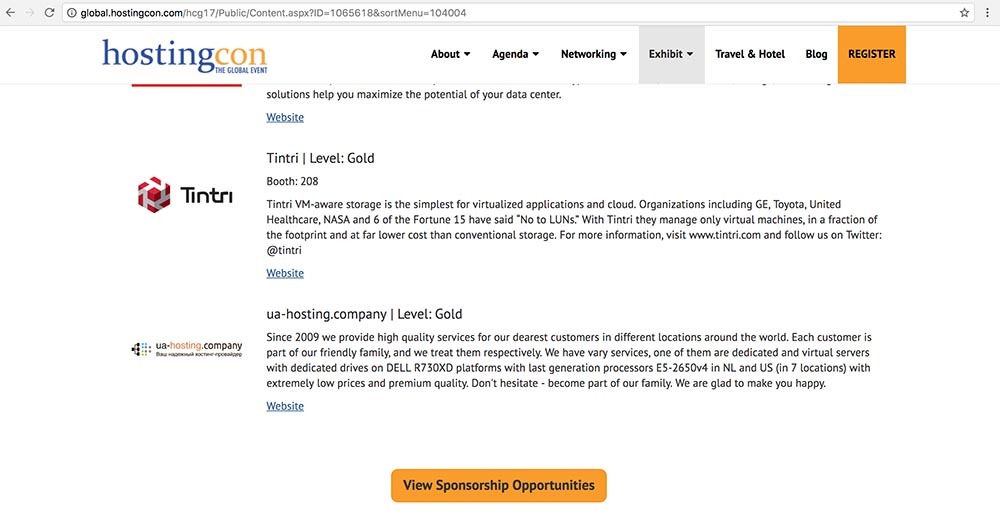Open the Chrome three-dot menu
Image resolution: width=1000 pixels, height=517 pixels.
click(x=987, y=13)
